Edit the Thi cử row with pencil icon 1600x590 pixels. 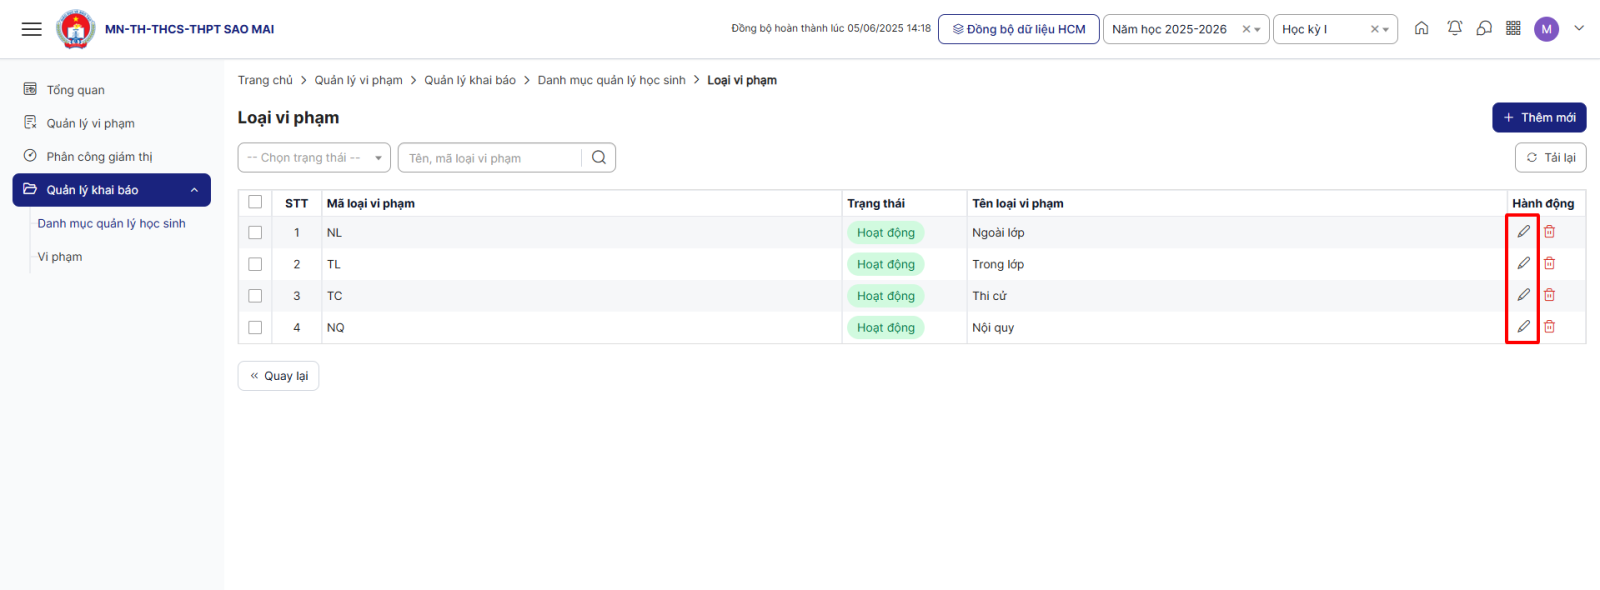[1523, 295]
